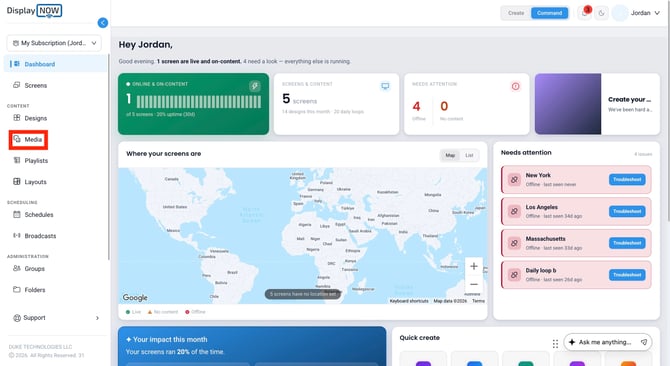This screenshot has width=670, height=366.
Task: Open the My Subscription dropdown
Action: [x=54, y=43]
